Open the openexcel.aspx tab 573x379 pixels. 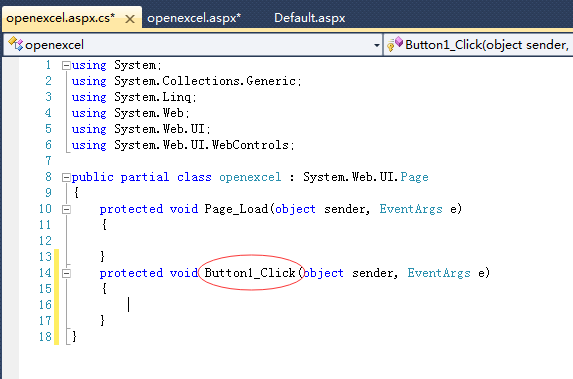(x=194, y=18)
